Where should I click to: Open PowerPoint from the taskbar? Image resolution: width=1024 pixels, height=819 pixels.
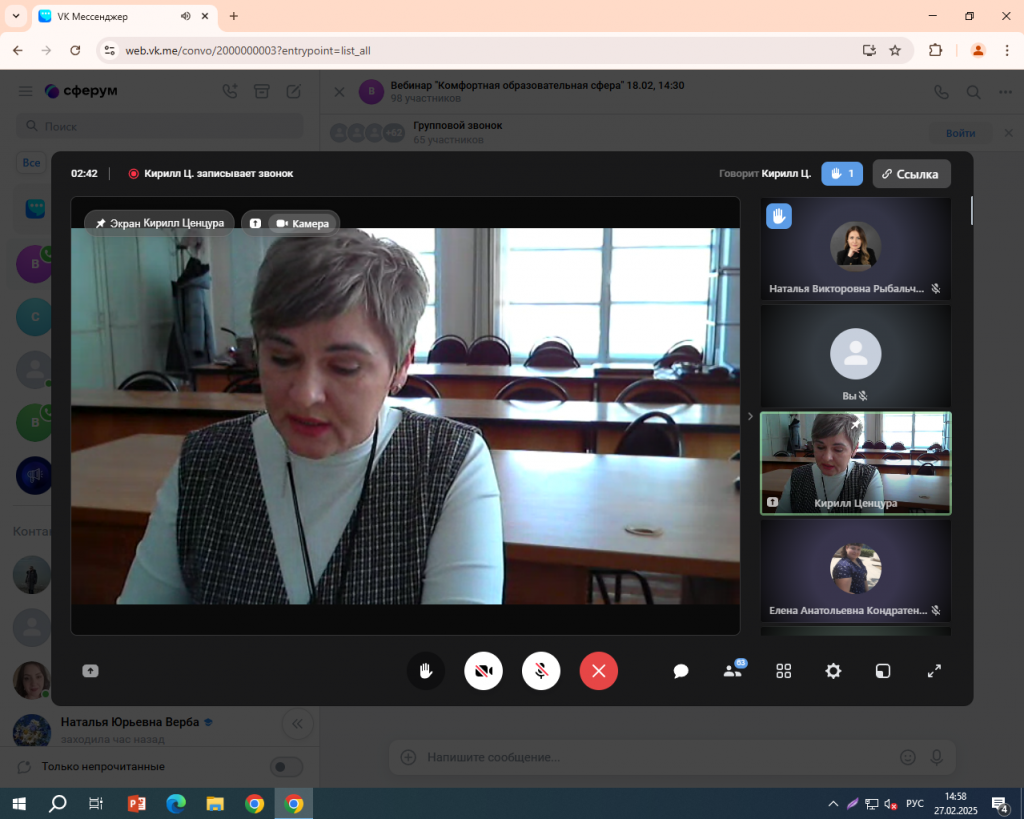coord(137,803)
